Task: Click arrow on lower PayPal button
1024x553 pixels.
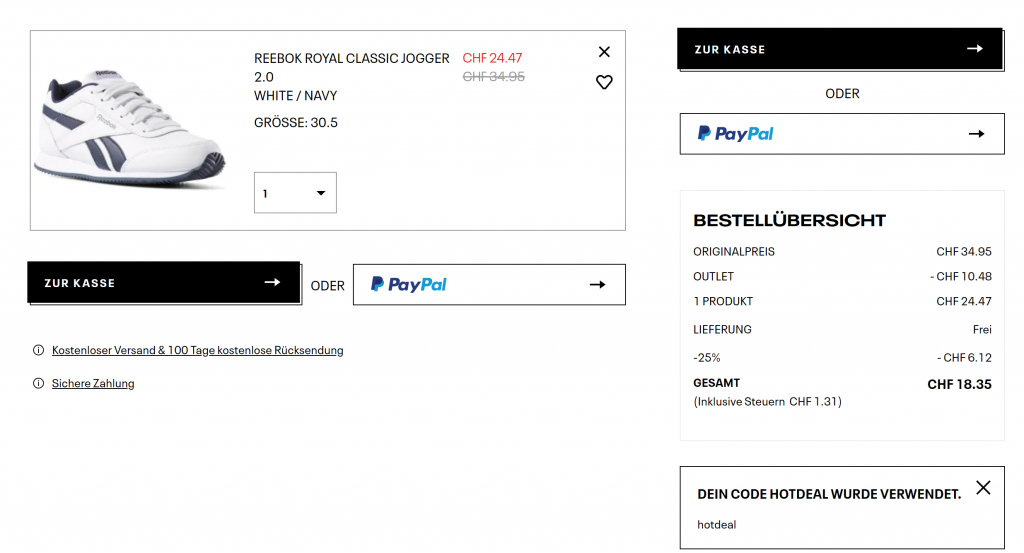Action: (x=598, y=285)
